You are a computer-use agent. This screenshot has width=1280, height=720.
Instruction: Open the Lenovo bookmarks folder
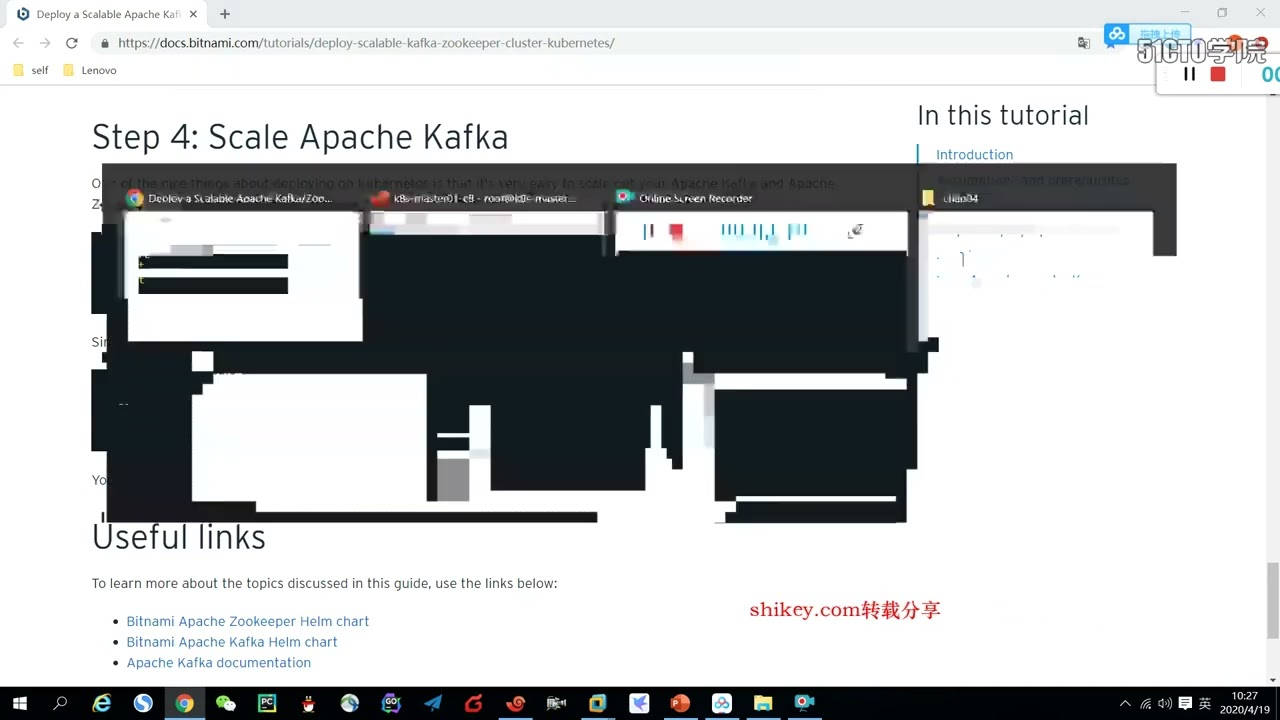pos(89,70)
